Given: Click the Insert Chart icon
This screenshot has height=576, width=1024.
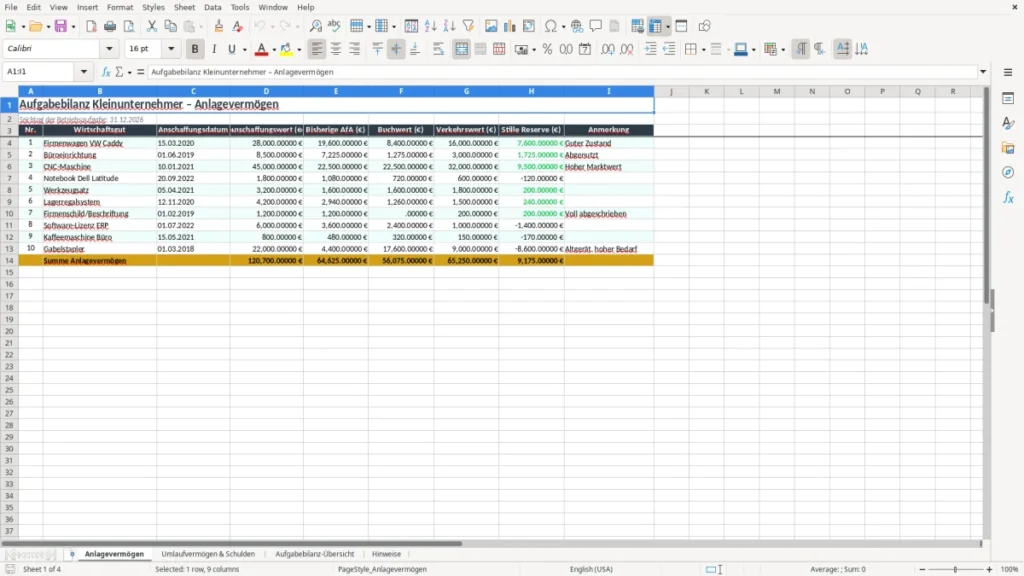Looking at the screenshot, I should point(510,26).
